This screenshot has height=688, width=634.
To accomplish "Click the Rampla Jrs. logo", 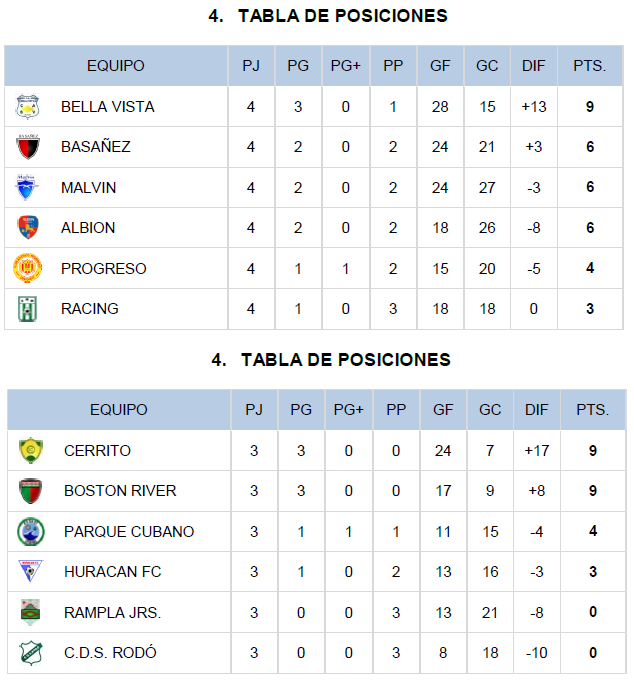I will pyautogui.click(x=30, y=612).
